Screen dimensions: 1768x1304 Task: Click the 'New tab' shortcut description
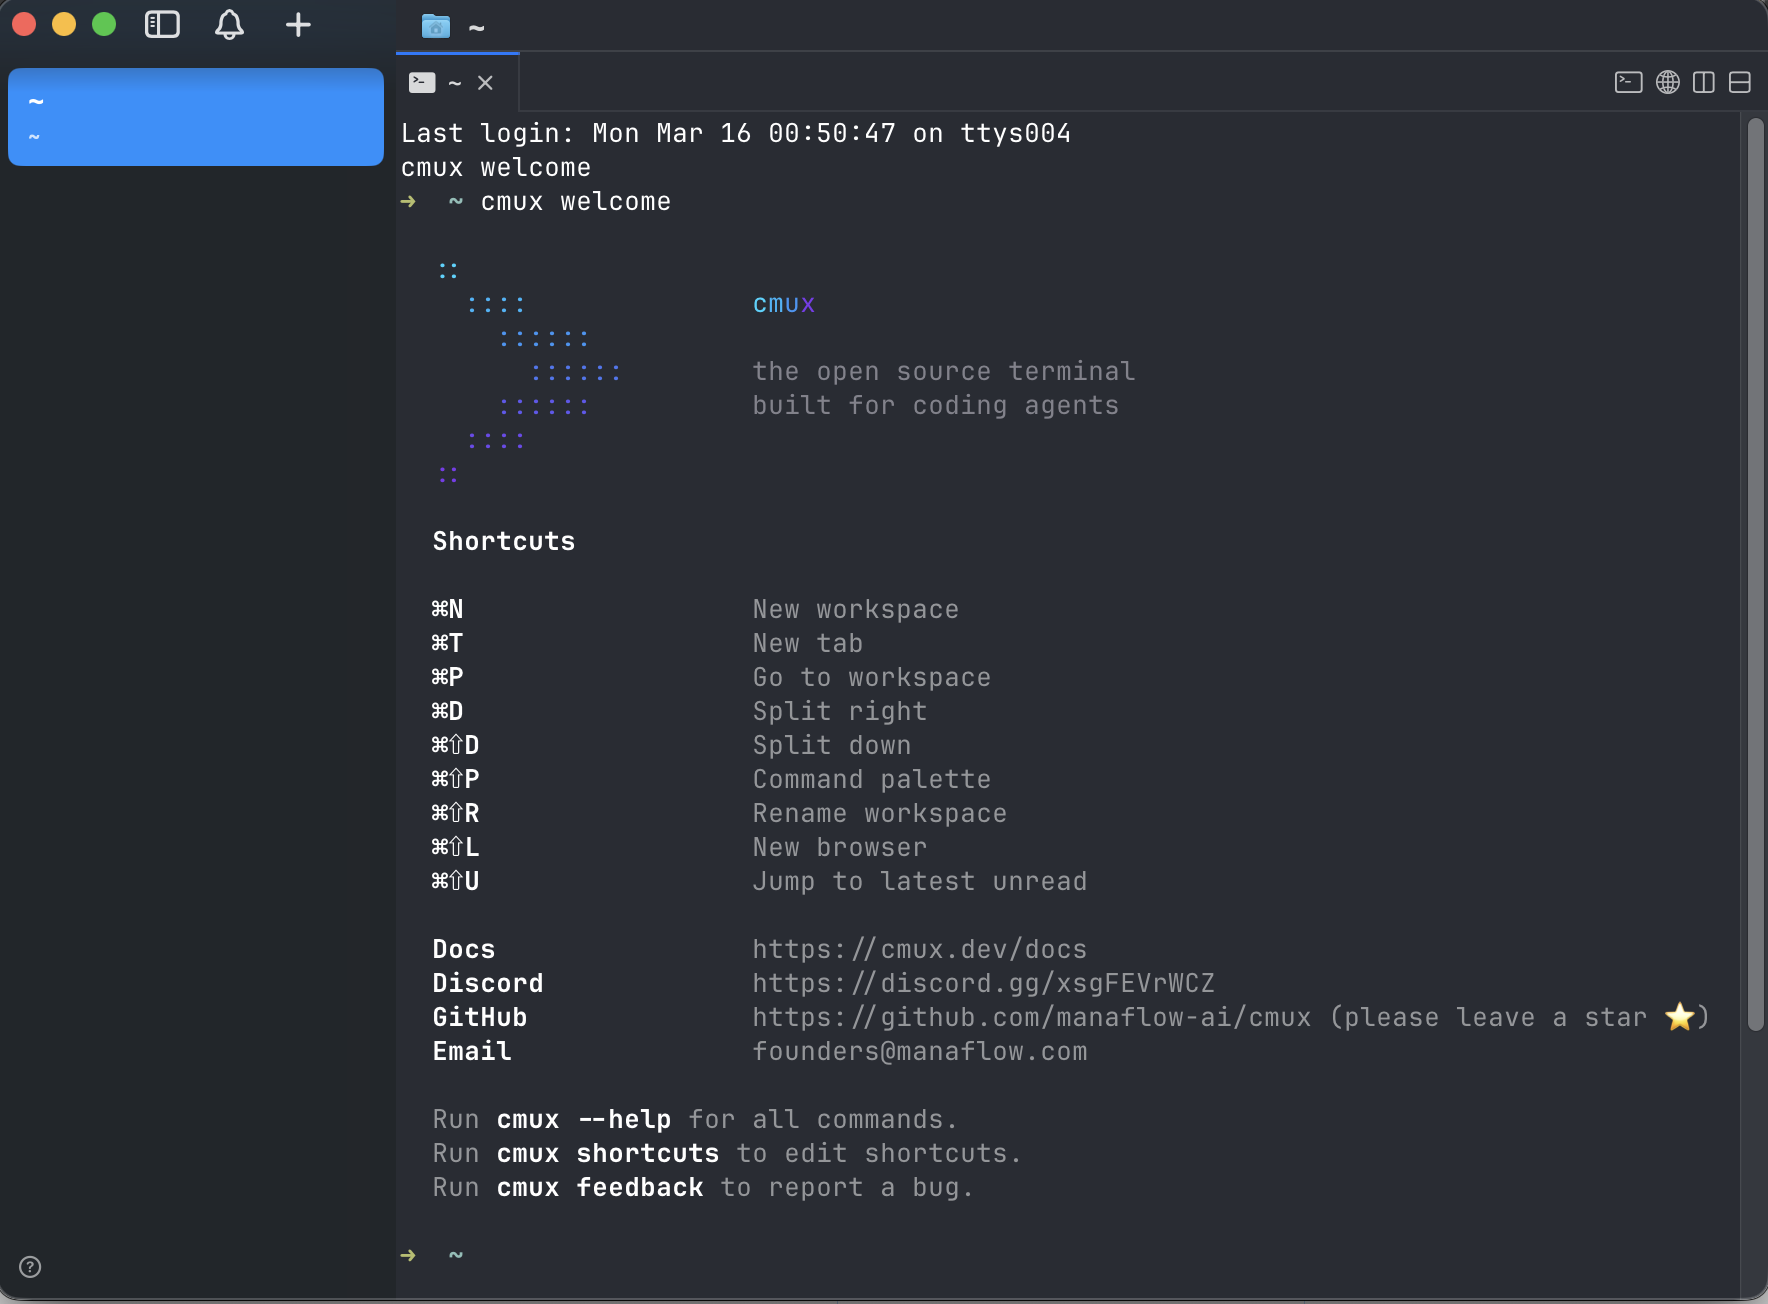click(808, 643)
